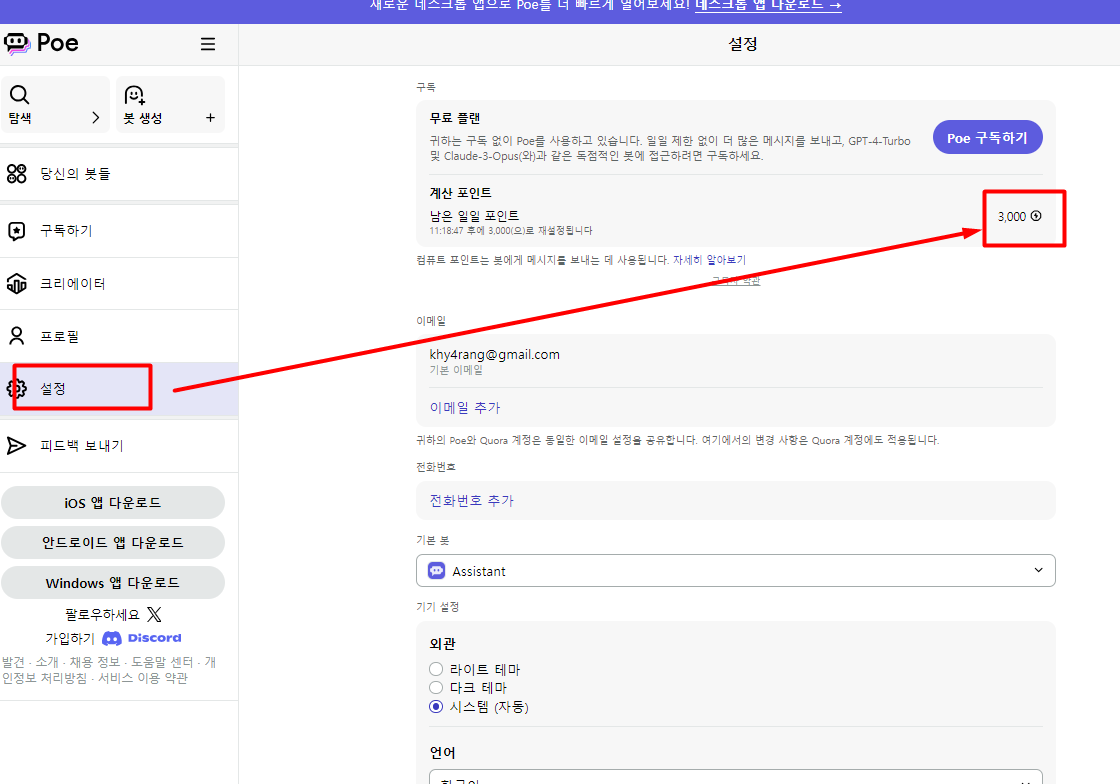Screen dimensions: 1120x784
Task: Click the plus sign beside 봇 생성
Action: 210,118
